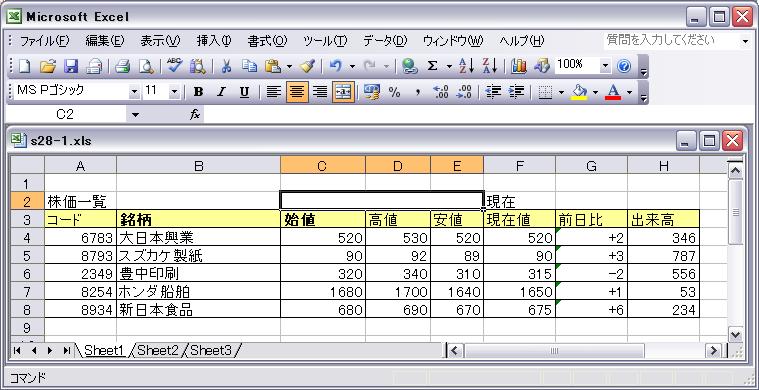Open the 挿入(I) menu

pos(214,41)
